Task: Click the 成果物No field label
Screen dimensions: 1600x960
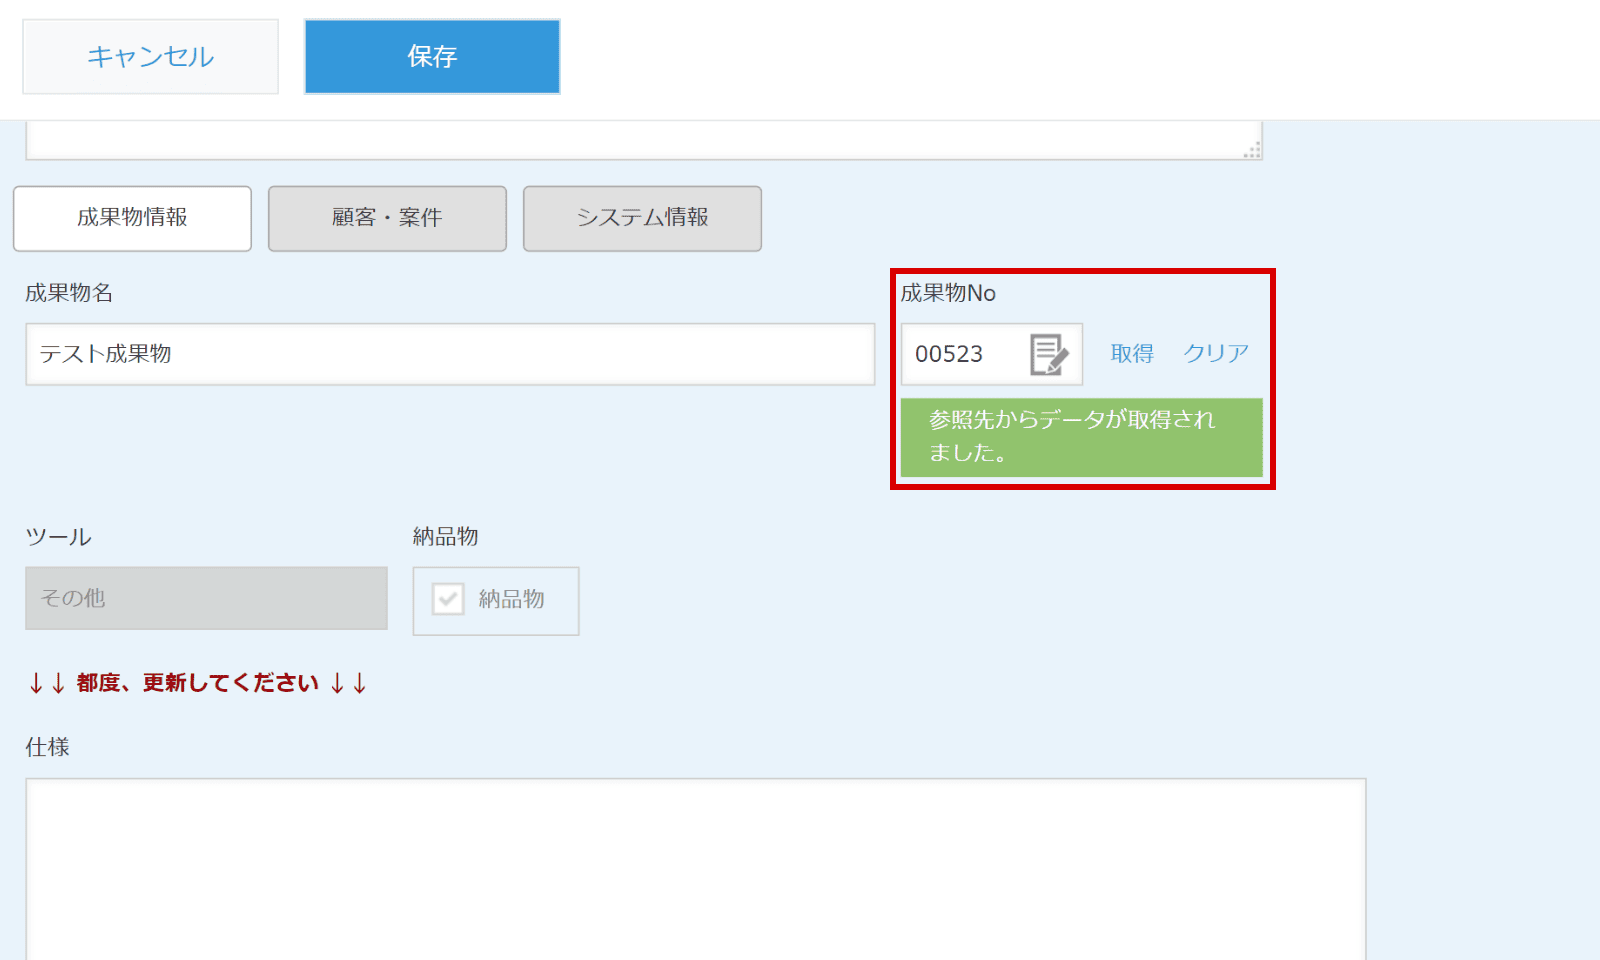Action: [x=948, y=293]
